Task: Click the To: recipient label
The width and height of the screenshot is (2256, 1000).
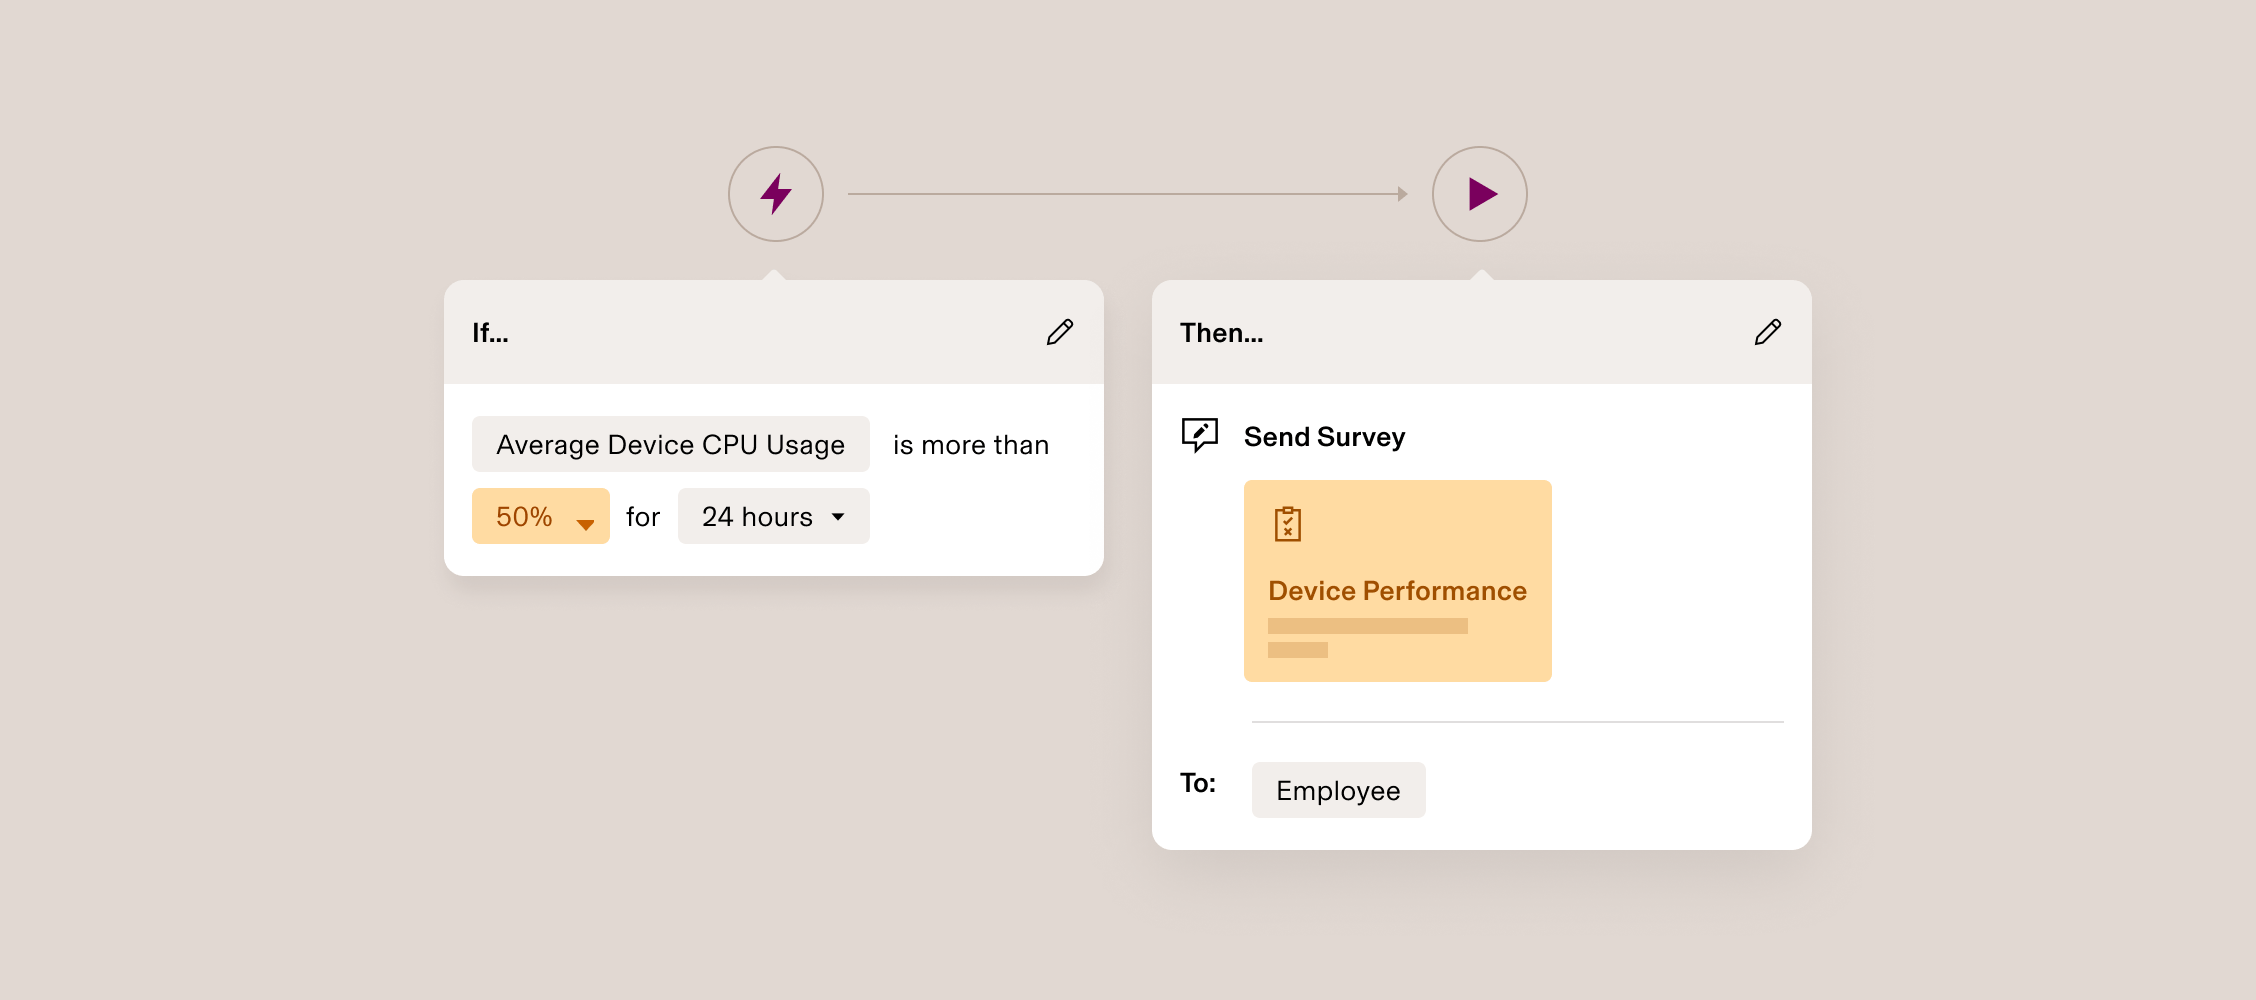Action: [1198, 784]
